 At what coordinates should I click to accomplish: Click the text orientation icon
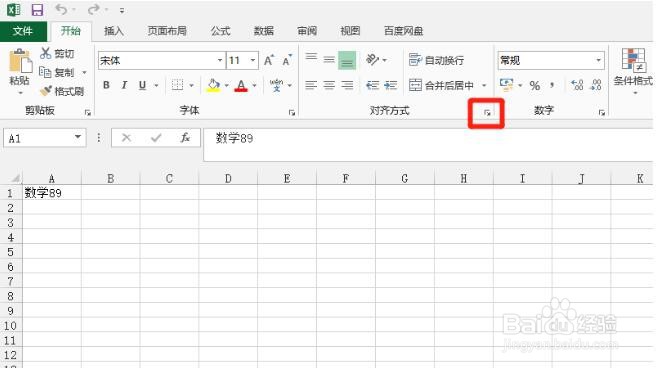373,60
